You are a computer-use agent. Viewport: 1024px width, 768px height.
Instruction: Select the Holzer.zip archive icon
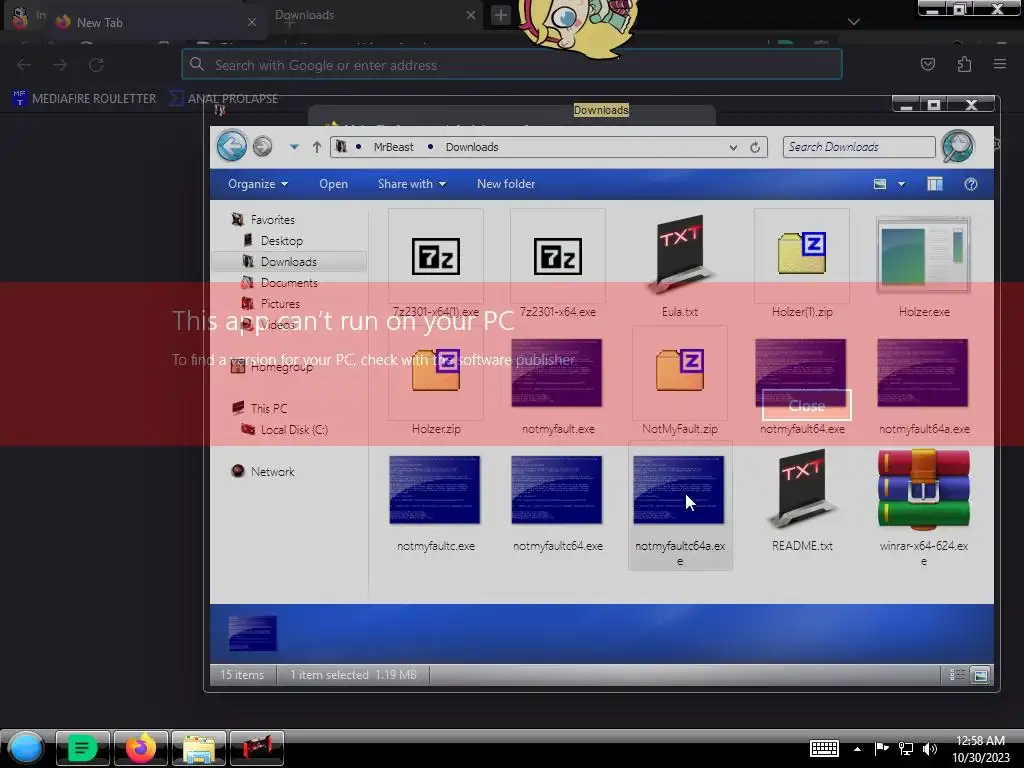point(436,372)
